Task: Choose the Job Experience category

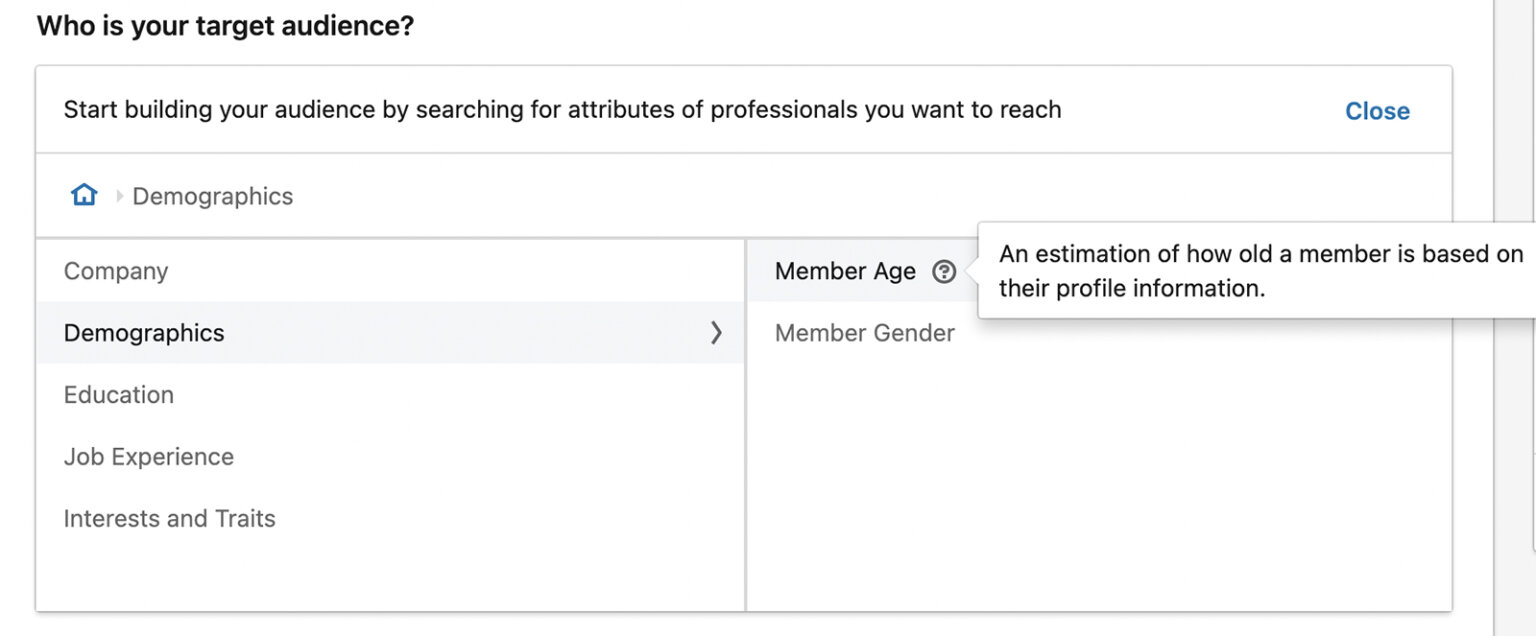Action: pyautogui.click(x=148, y=456)
